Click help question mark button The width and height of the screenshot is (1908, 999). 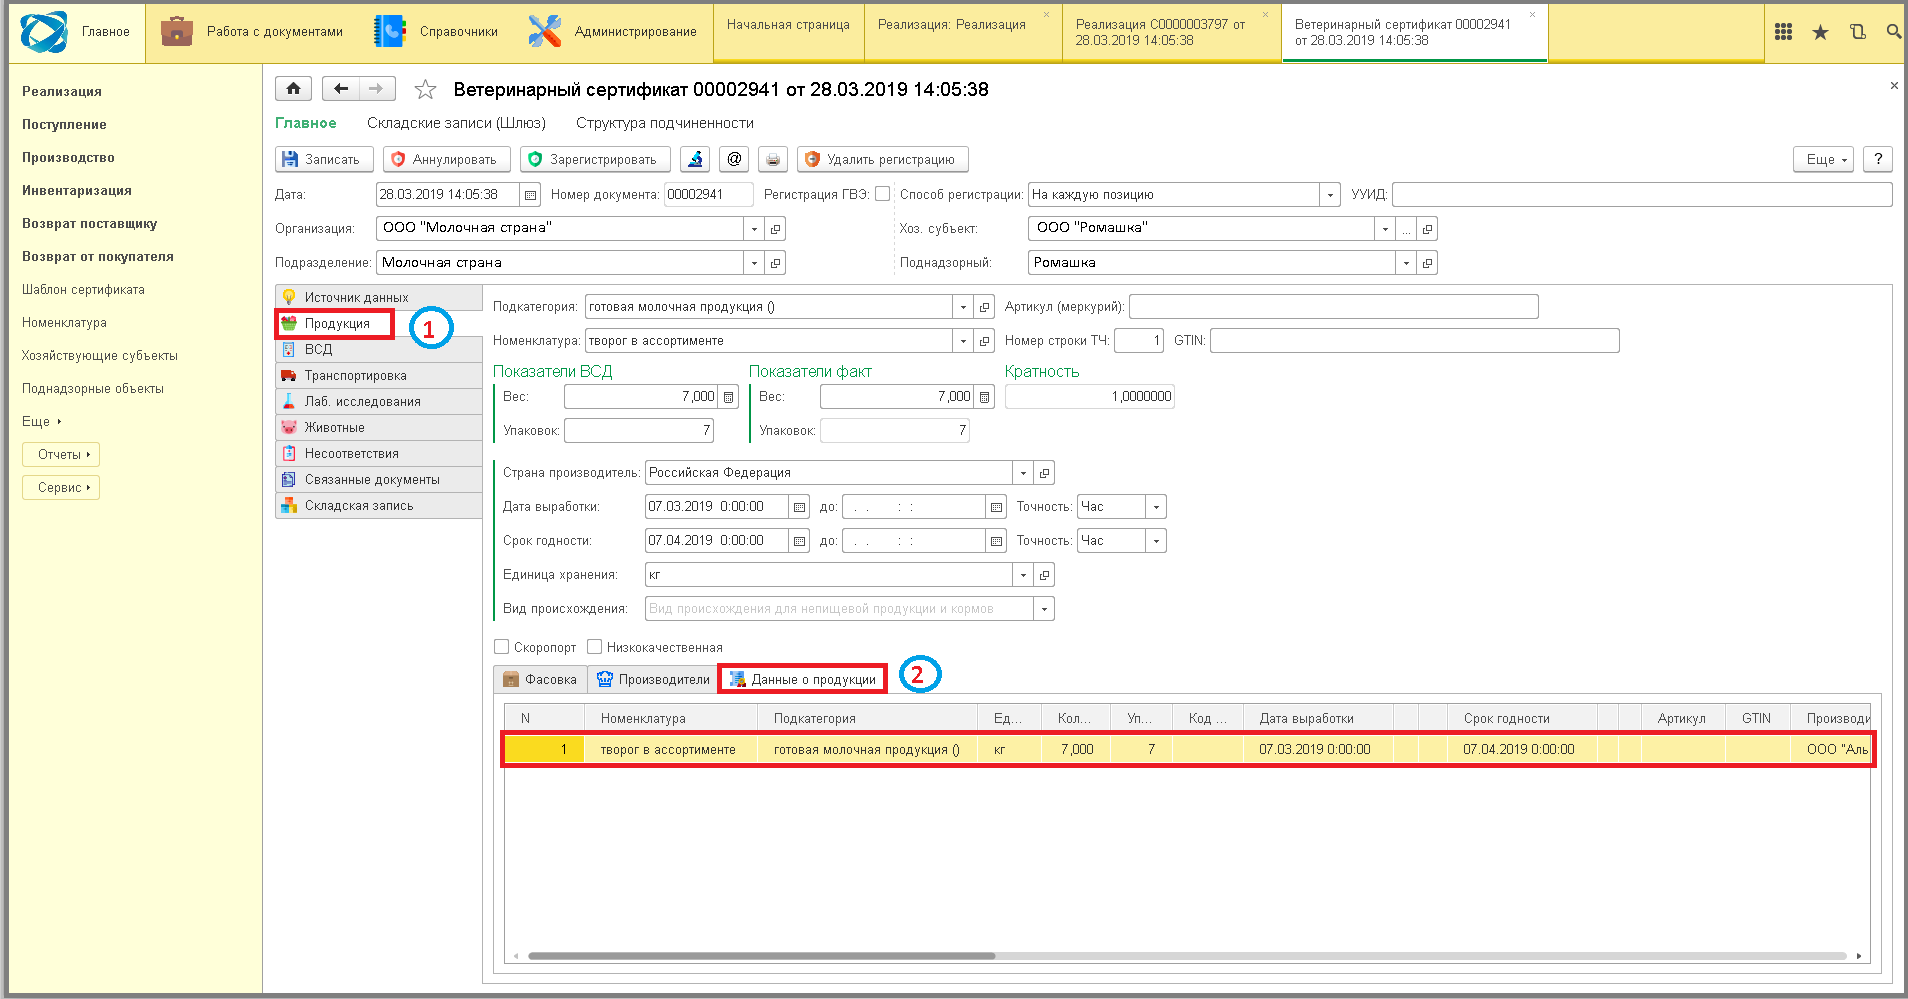coord(1878,159)
